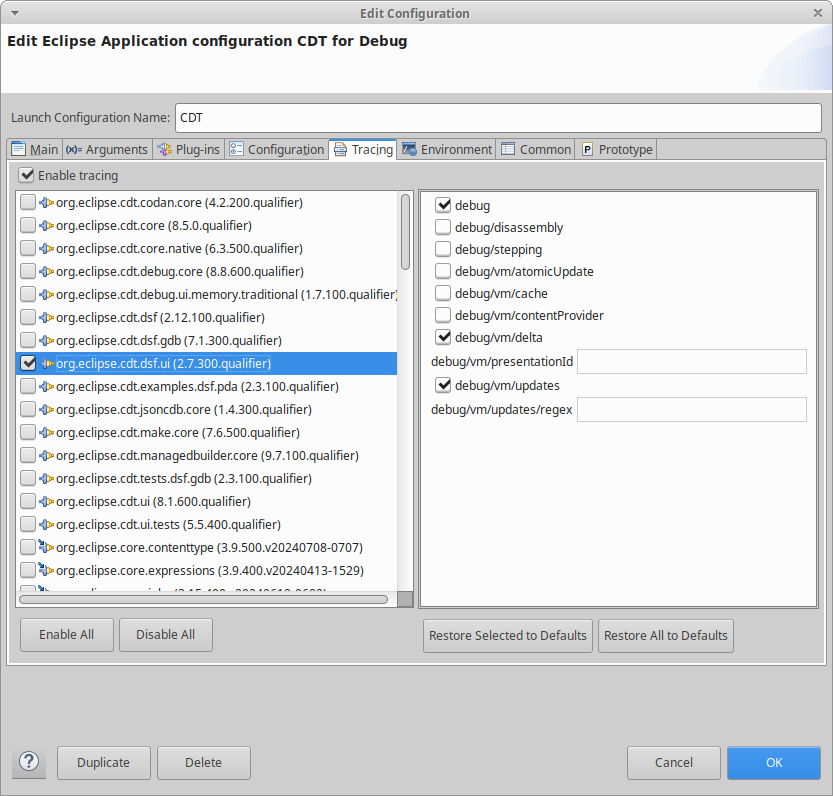Click plug-in icon beside org.eclipse.cdt.dsf.gdb
This screenshot has width=833, height=796.
click(46, 340)
